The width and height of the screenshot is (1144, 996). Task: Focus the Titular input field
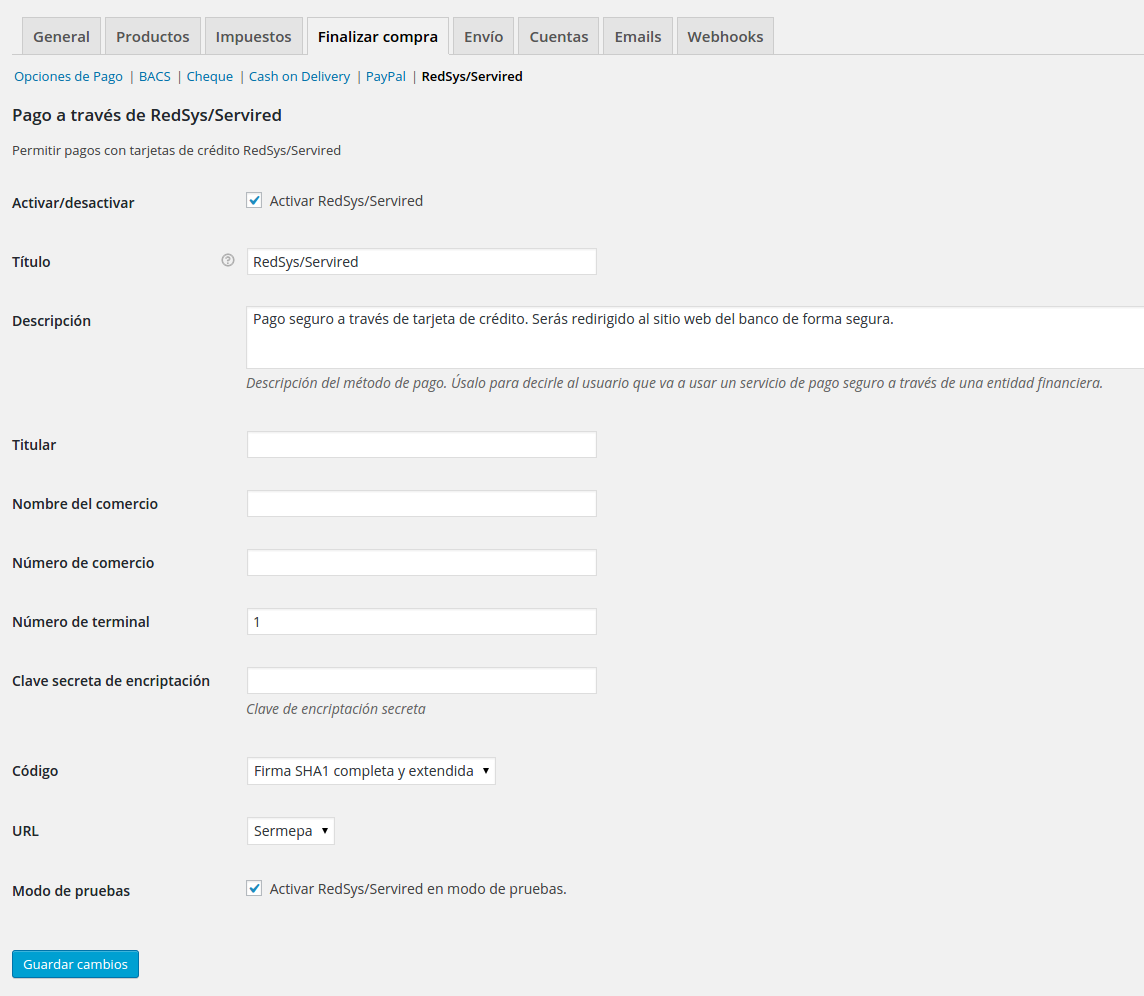422,445
